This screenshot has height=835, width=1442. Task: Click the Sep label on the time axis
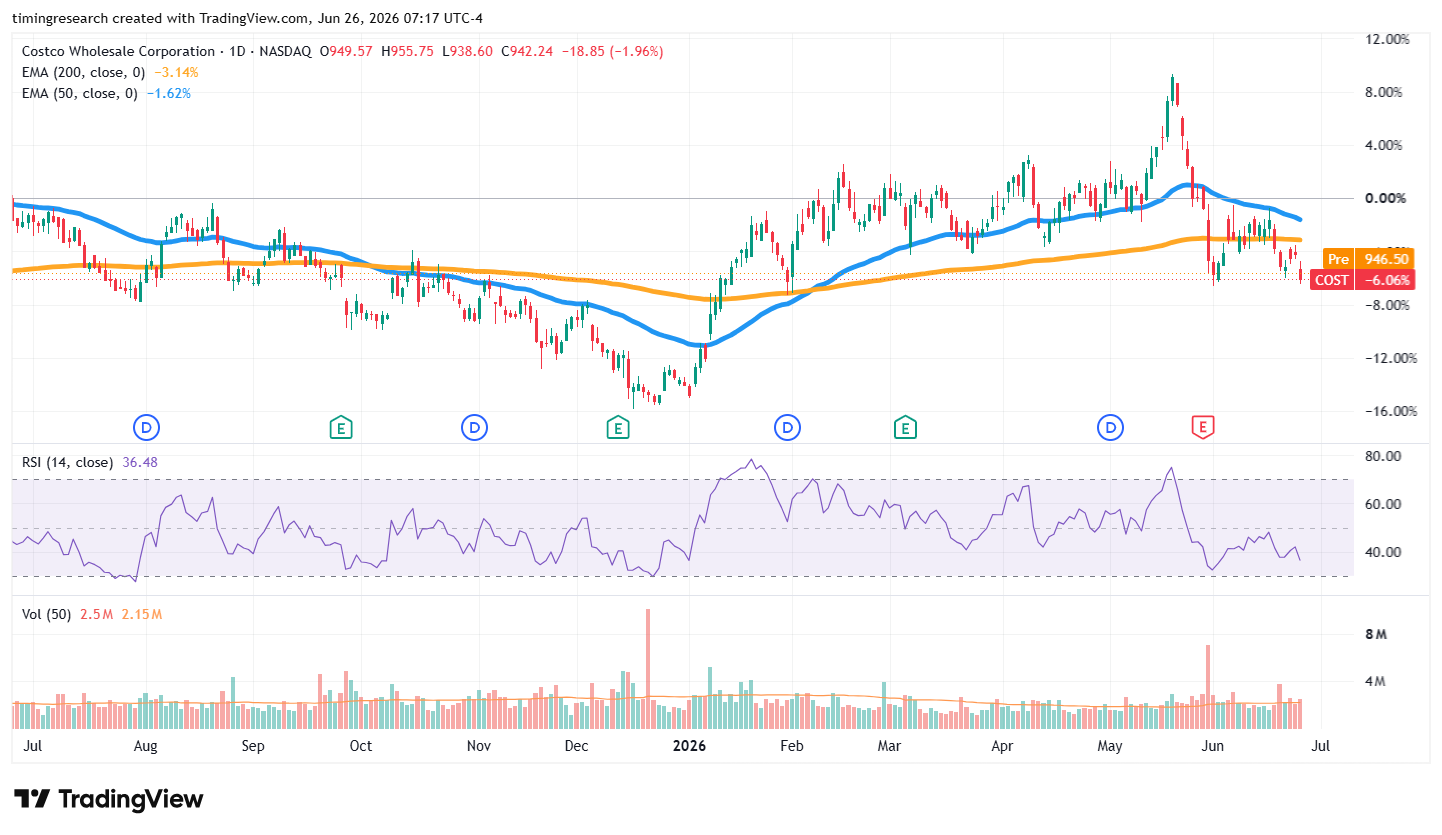[253, 746]
